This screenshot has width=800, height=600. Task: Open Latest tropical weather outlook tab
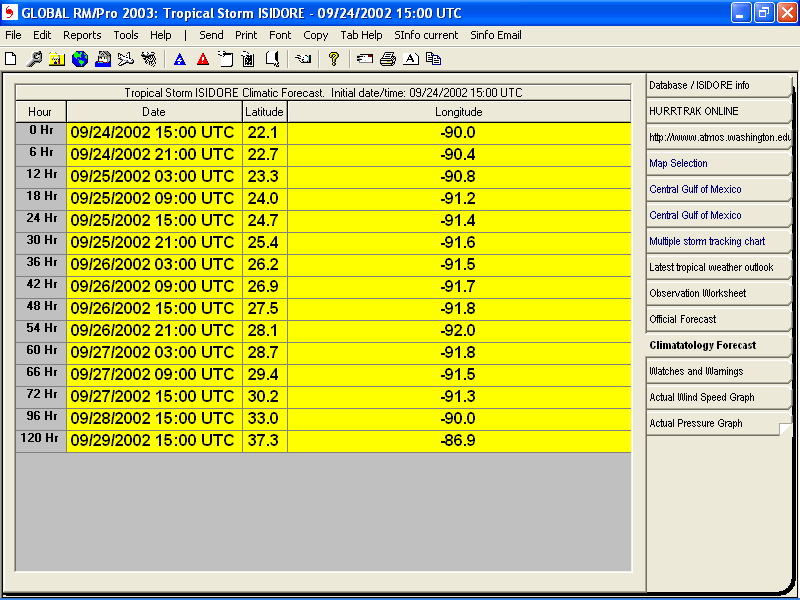(718, 267)
